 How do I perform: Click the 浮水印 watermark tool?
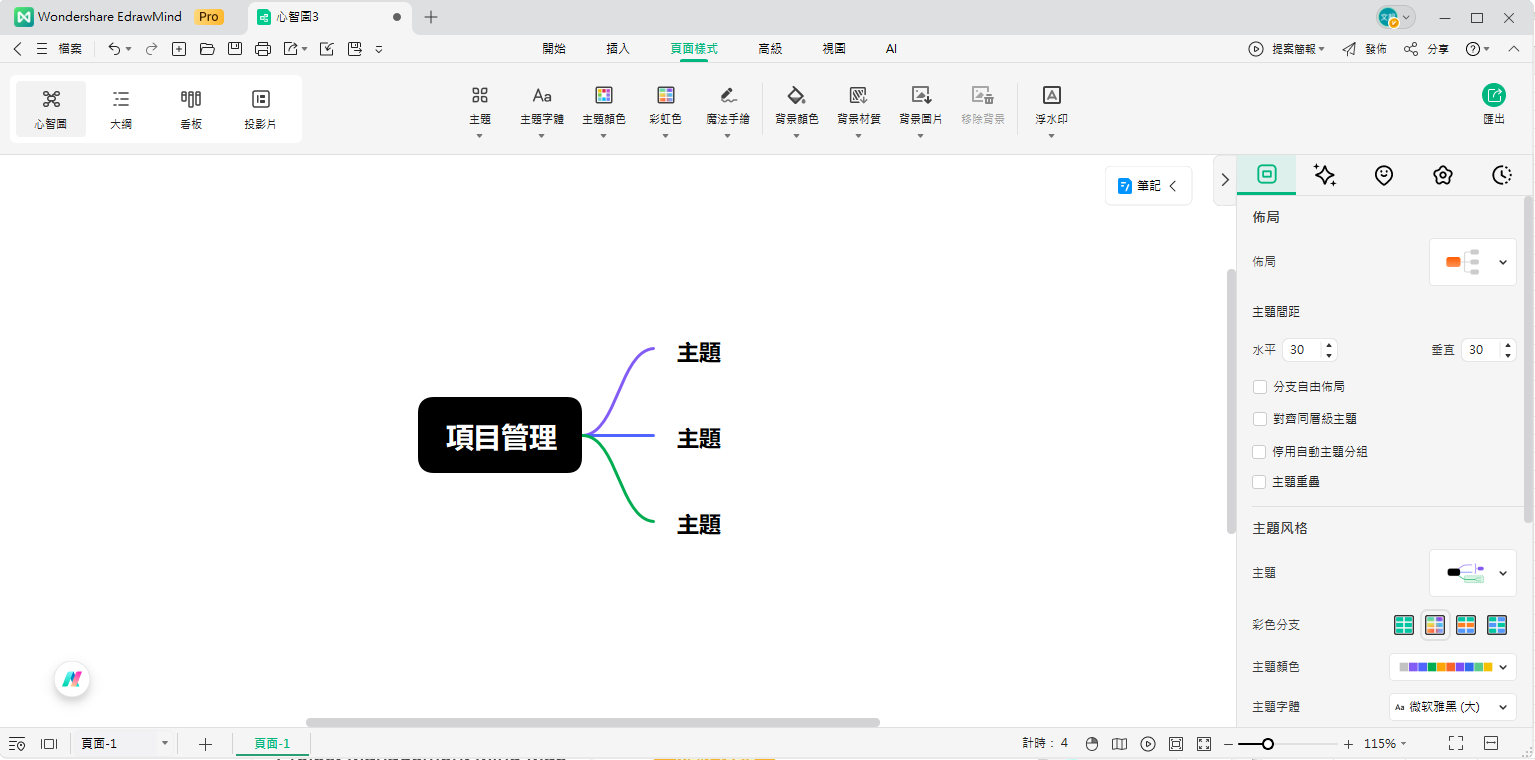point(1051,105)
